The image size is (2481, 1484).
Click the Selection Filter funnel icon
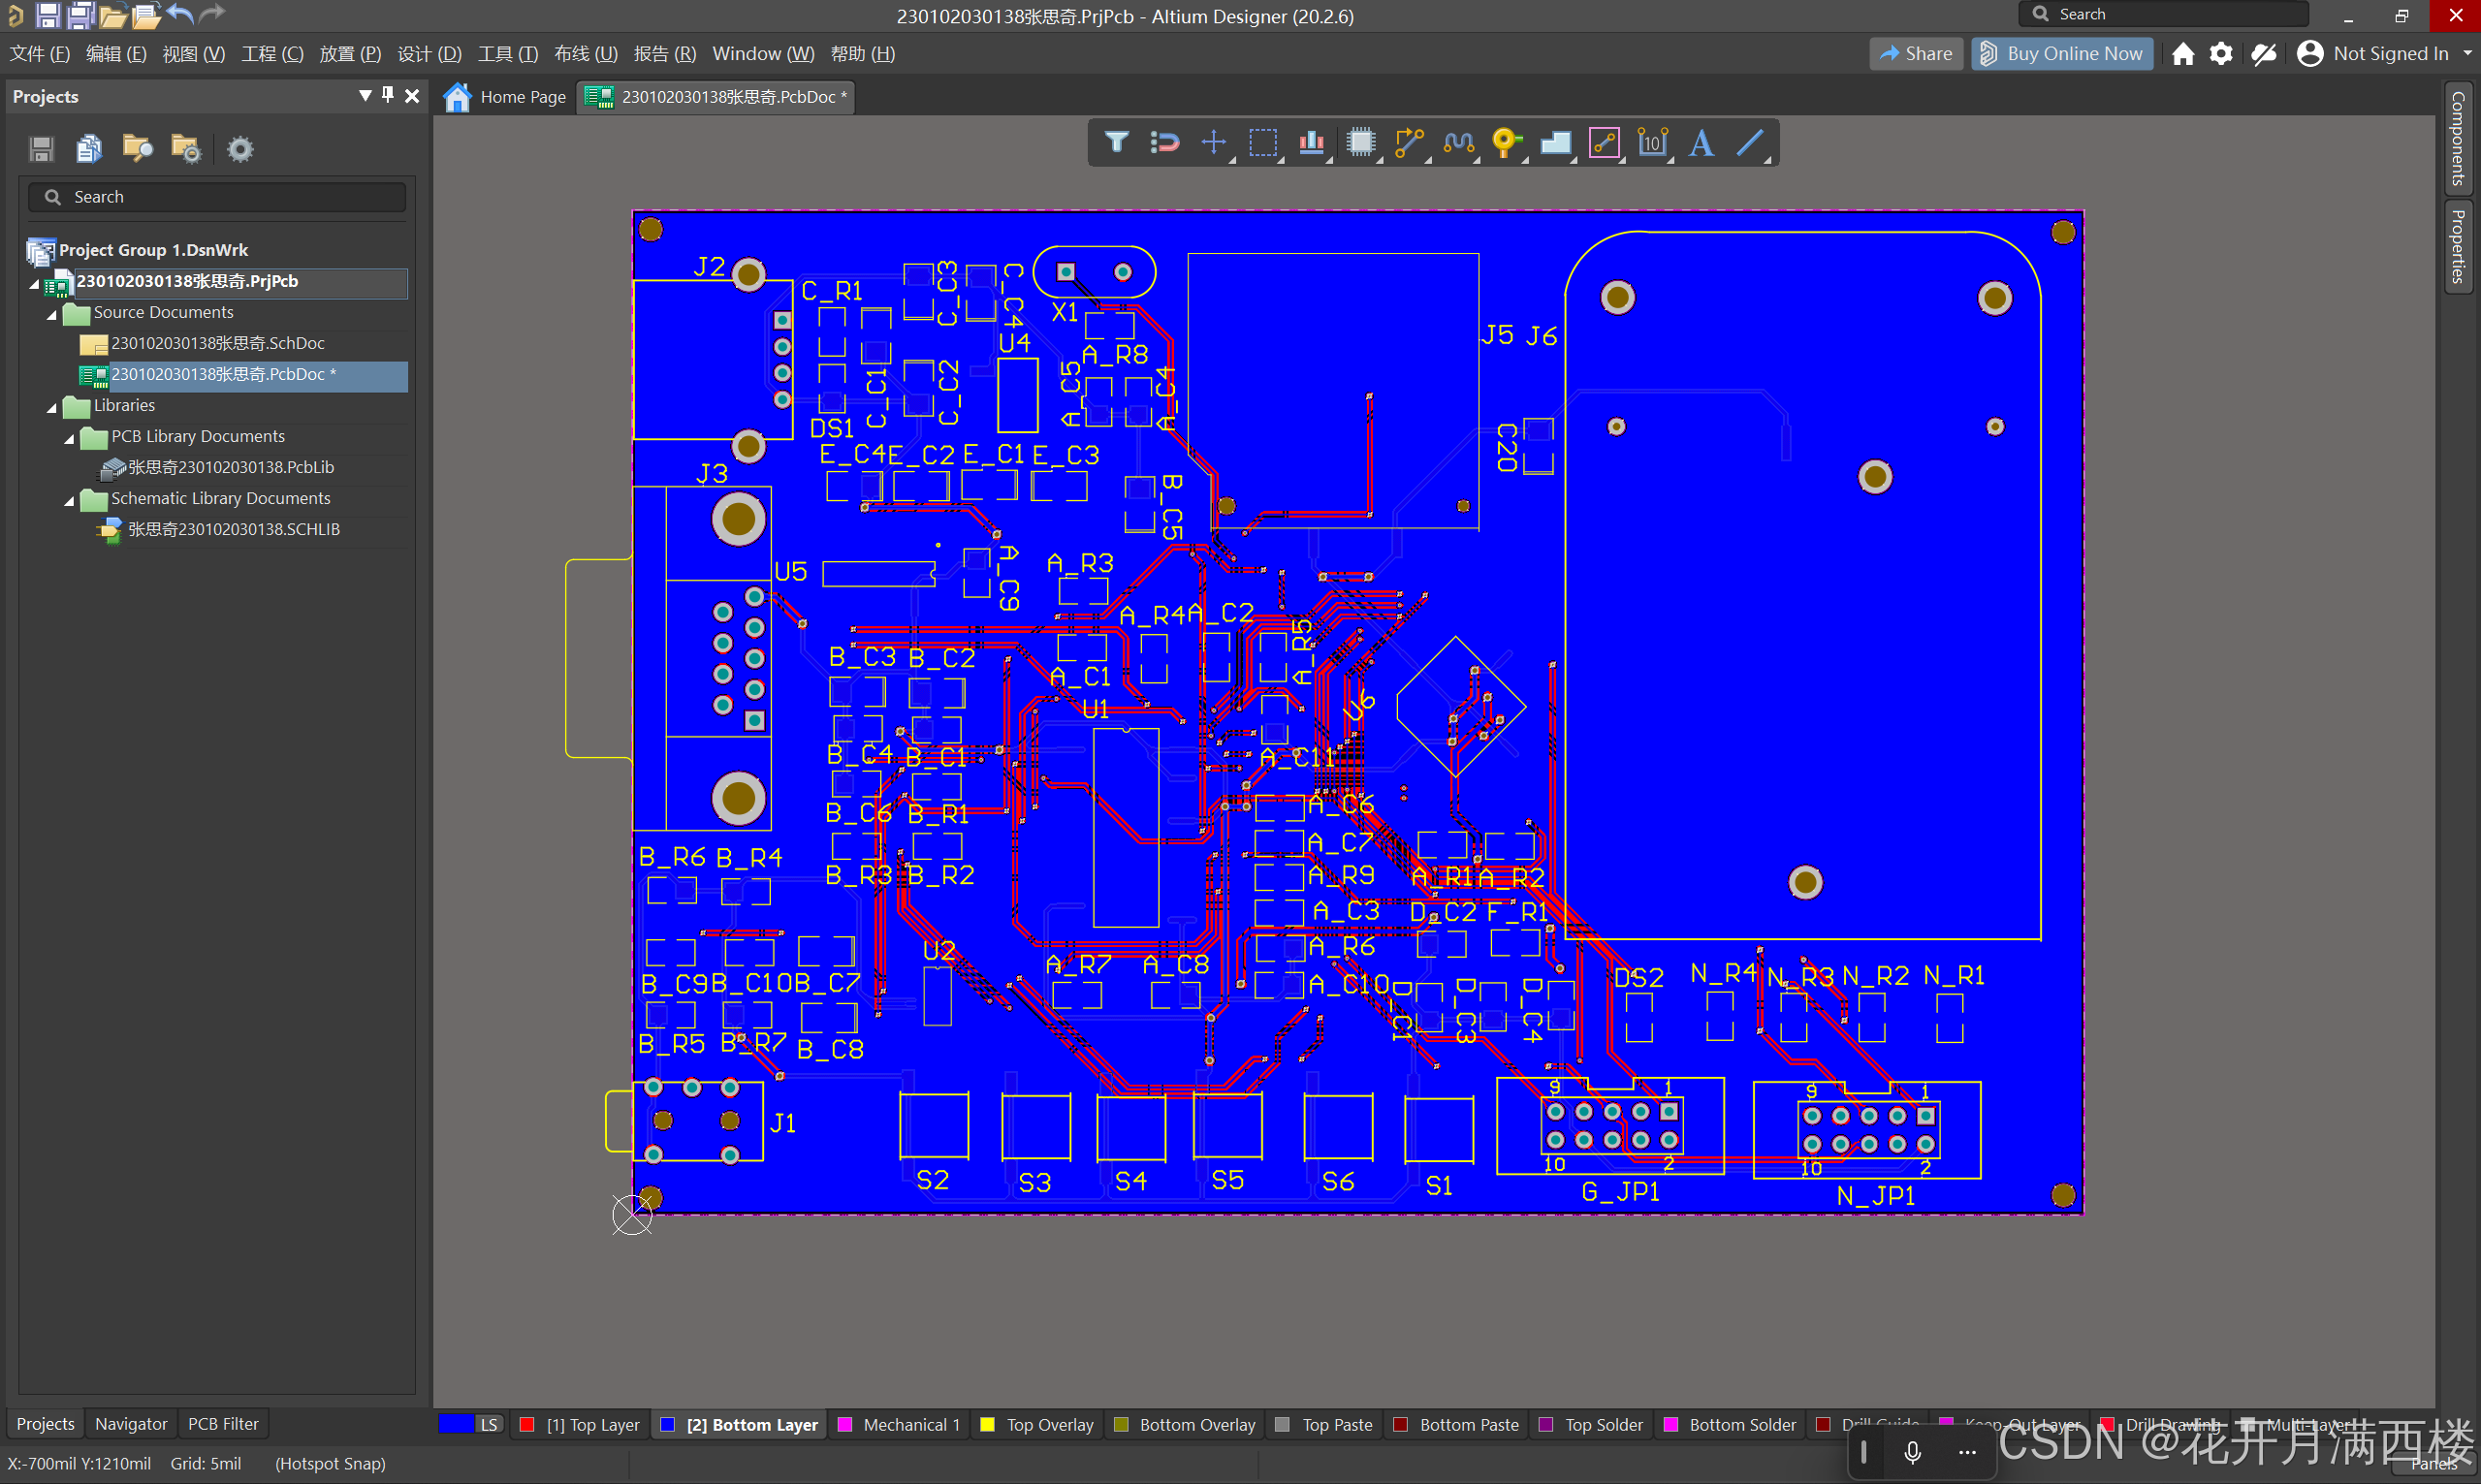pos(1116,142)
